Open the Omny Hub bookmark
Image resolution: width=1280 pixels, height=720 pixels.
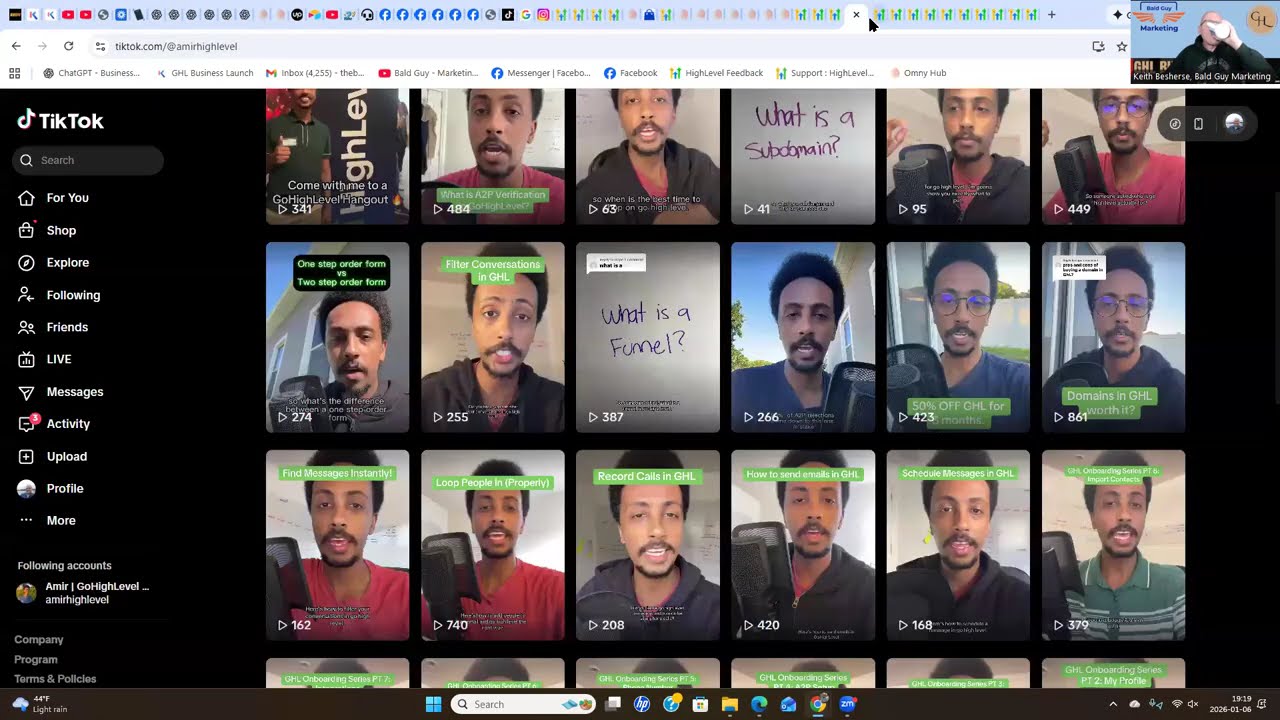[918, 73]
